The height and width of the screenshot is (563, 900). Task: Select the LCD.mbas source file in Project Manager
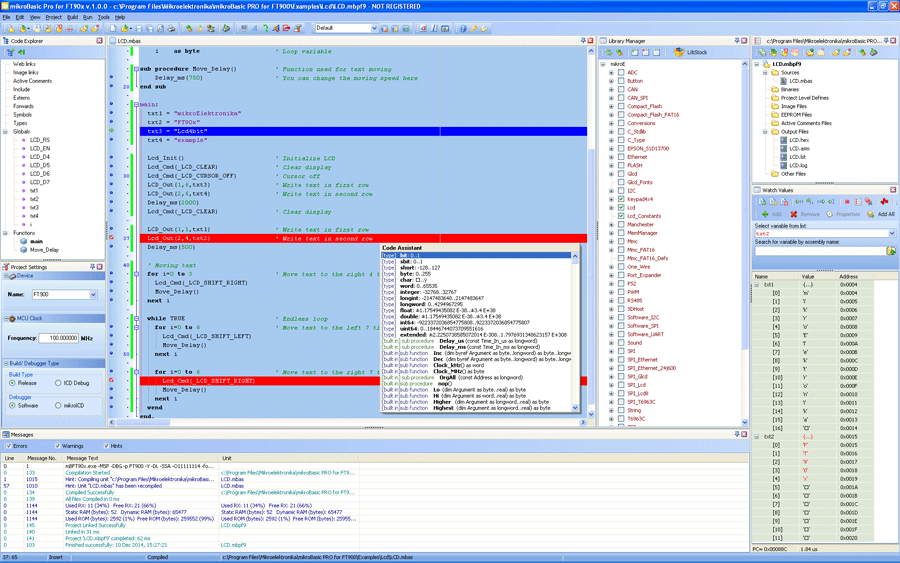800,81
